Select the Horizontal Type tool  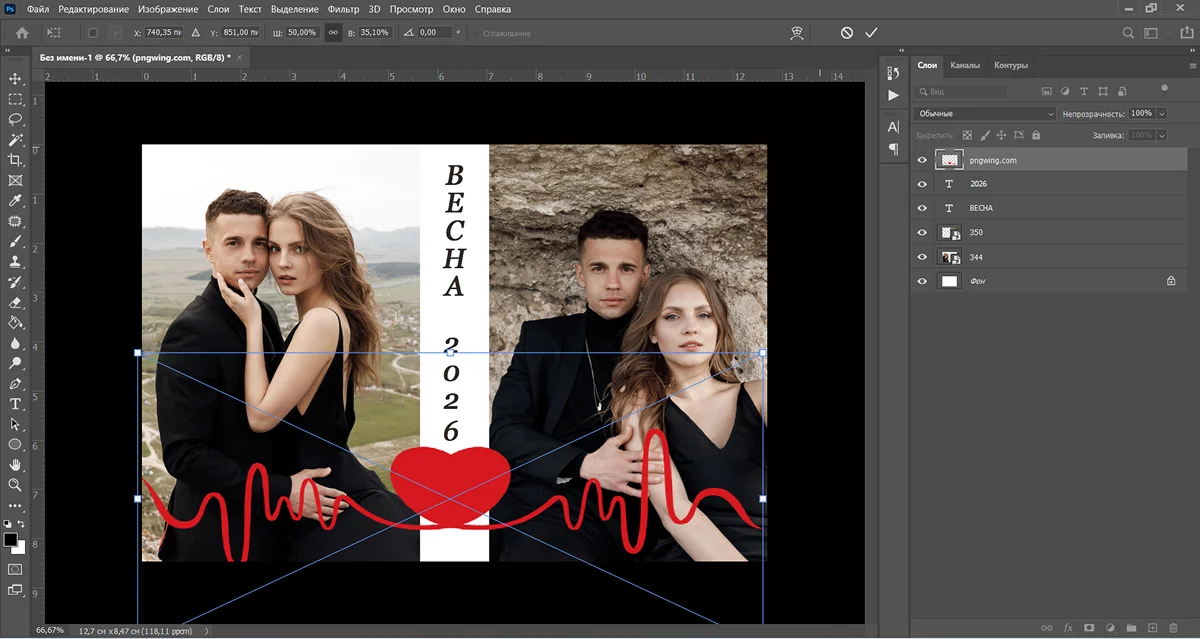click(x=15, y=404)
